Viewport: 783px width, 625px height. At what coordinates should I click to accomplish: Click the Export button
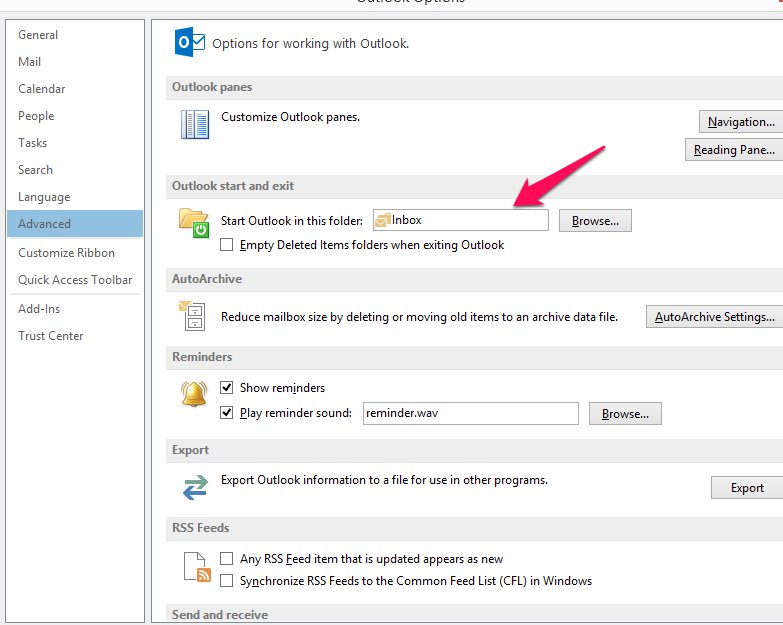(x=747, y=487)
